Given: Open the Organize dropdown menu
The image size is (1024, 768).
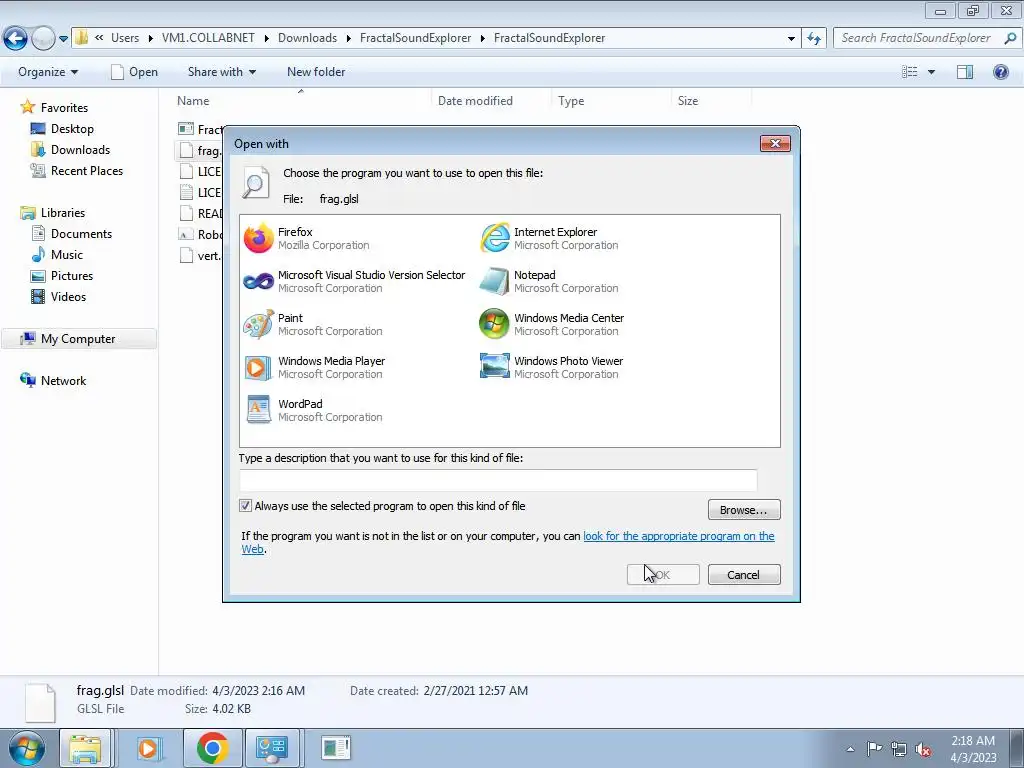Looking at the screenshot, I should point(48,72).
